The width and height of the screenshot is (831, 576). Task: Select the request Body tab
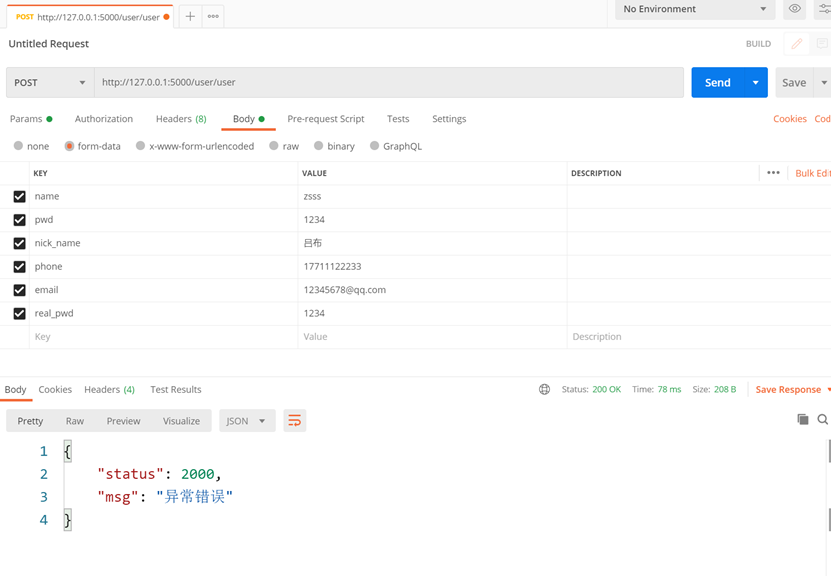click(249, 119)
